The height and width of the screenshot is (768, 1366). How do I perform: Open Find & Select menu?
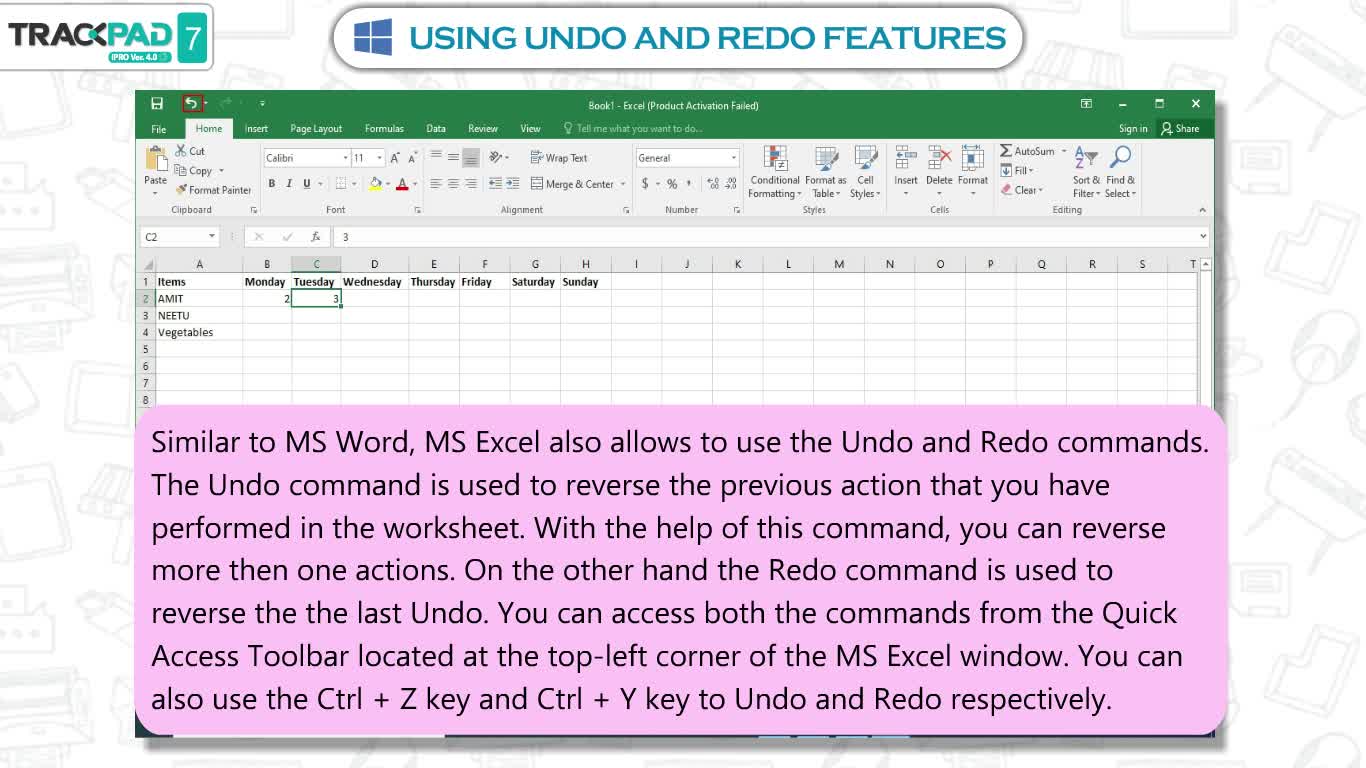pyautogui.click(x=1120, y=172)
